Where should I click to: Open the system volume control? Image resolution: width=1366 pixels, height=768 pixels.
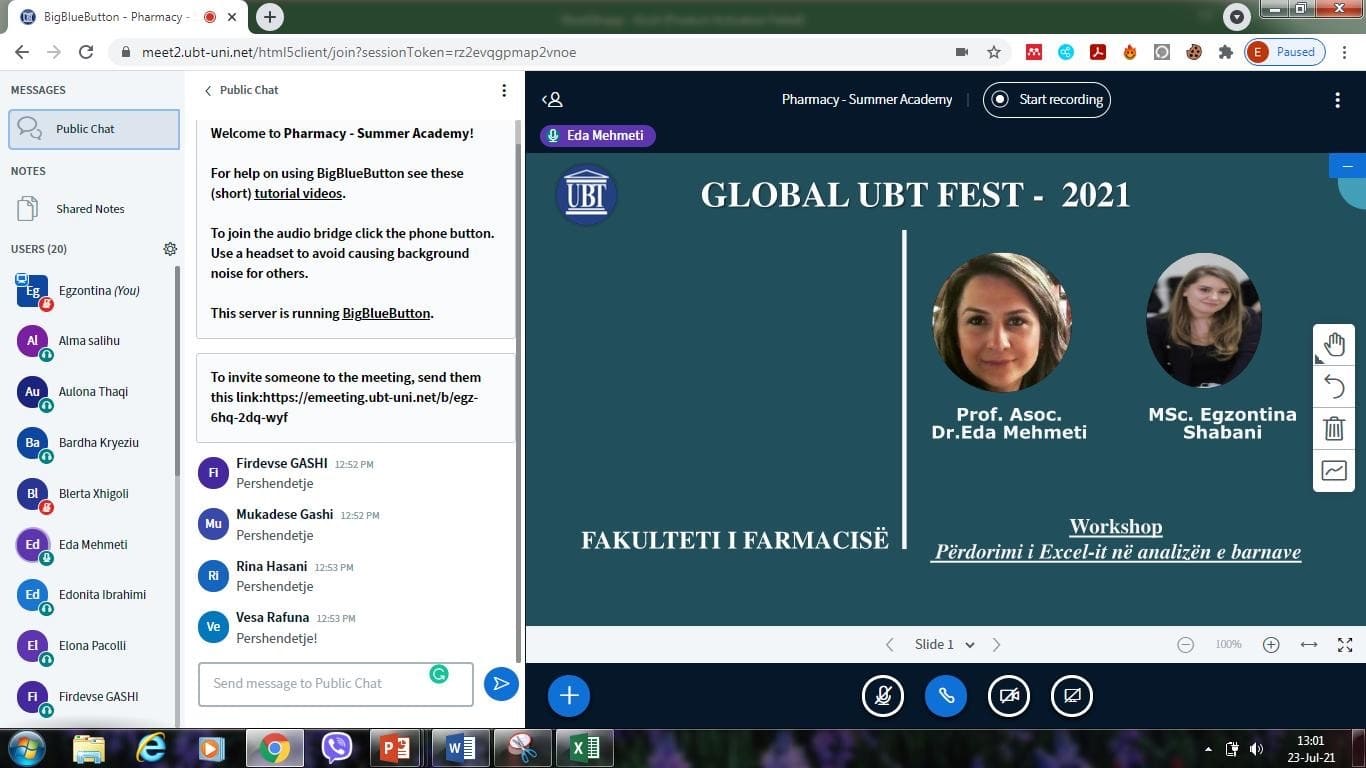tap(1256, 748)
